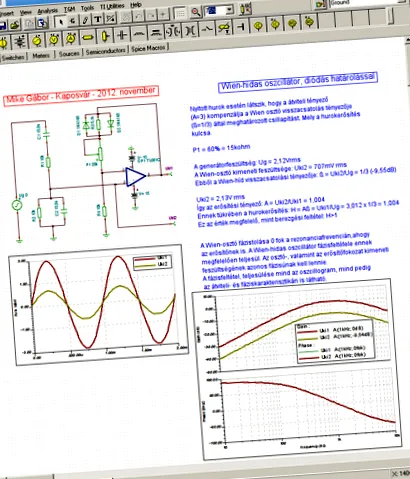
Task: Select the Text (T) tool
Action: (x=98, y=19)
